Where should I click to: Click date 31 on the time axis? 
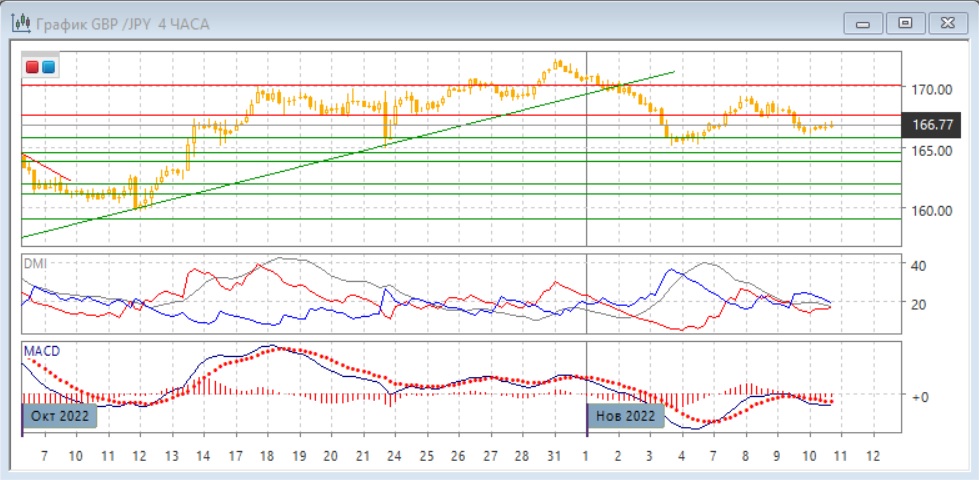pyautogui.click(x=553, y=456)
